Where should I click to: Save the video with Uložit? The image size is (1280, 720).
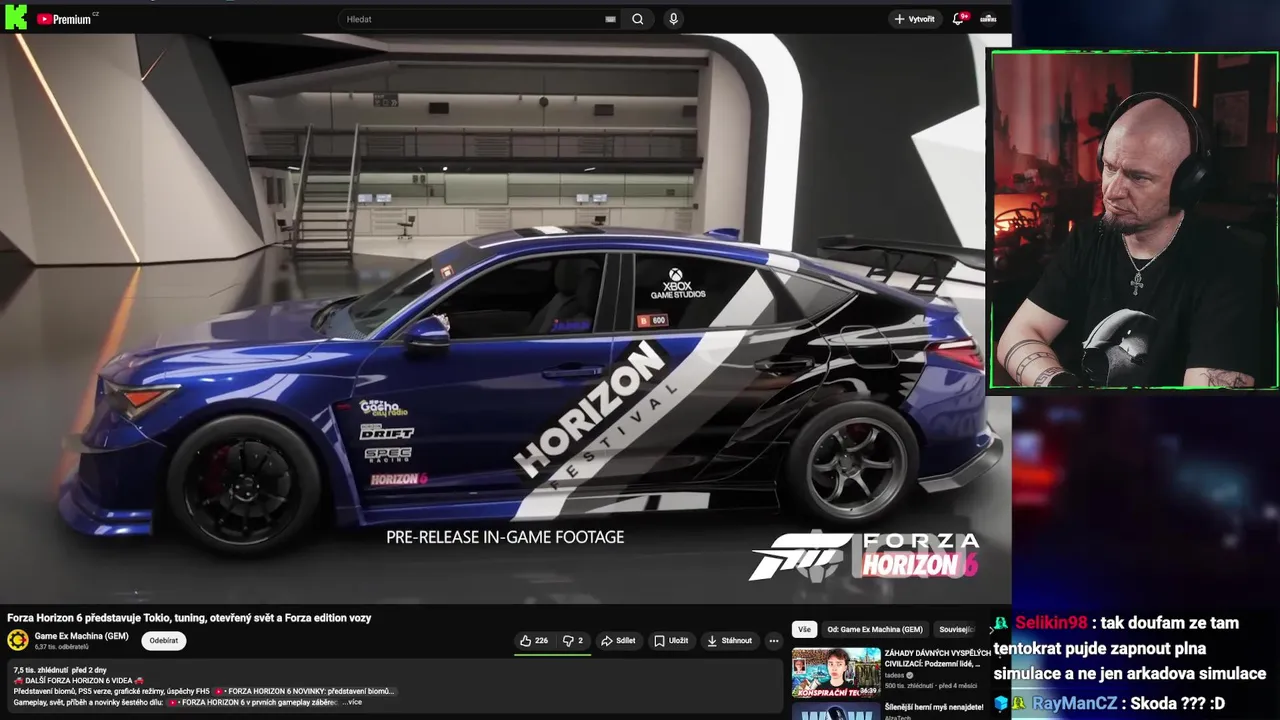click(x=671, y=641)
